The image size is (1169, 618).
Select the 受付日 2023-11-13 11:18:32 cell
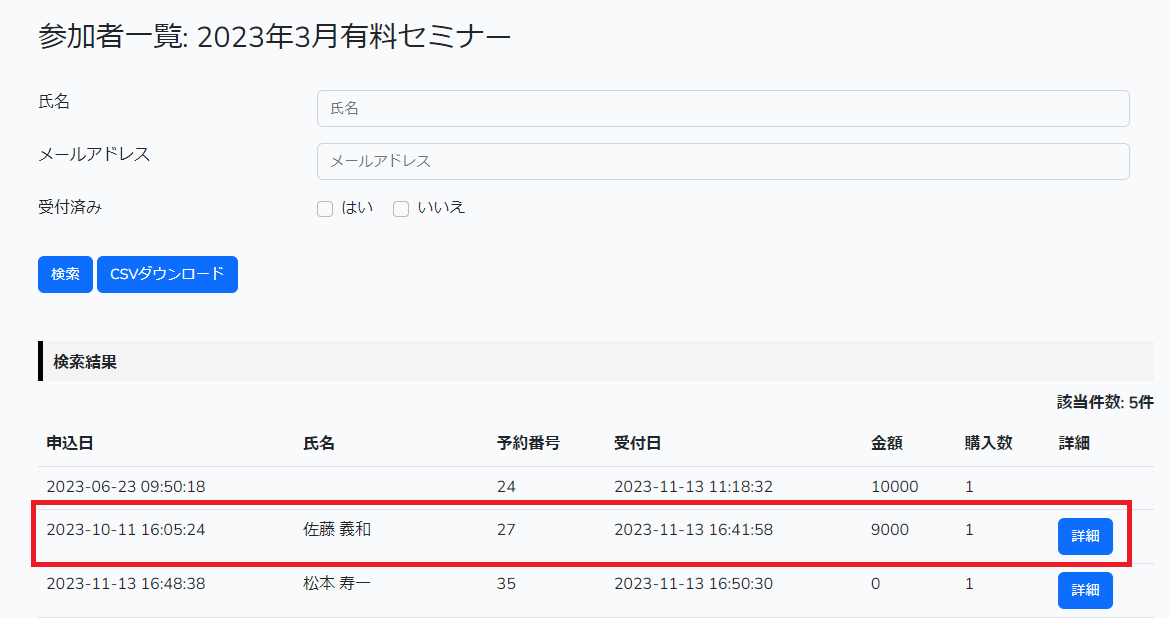click(693, 487)
